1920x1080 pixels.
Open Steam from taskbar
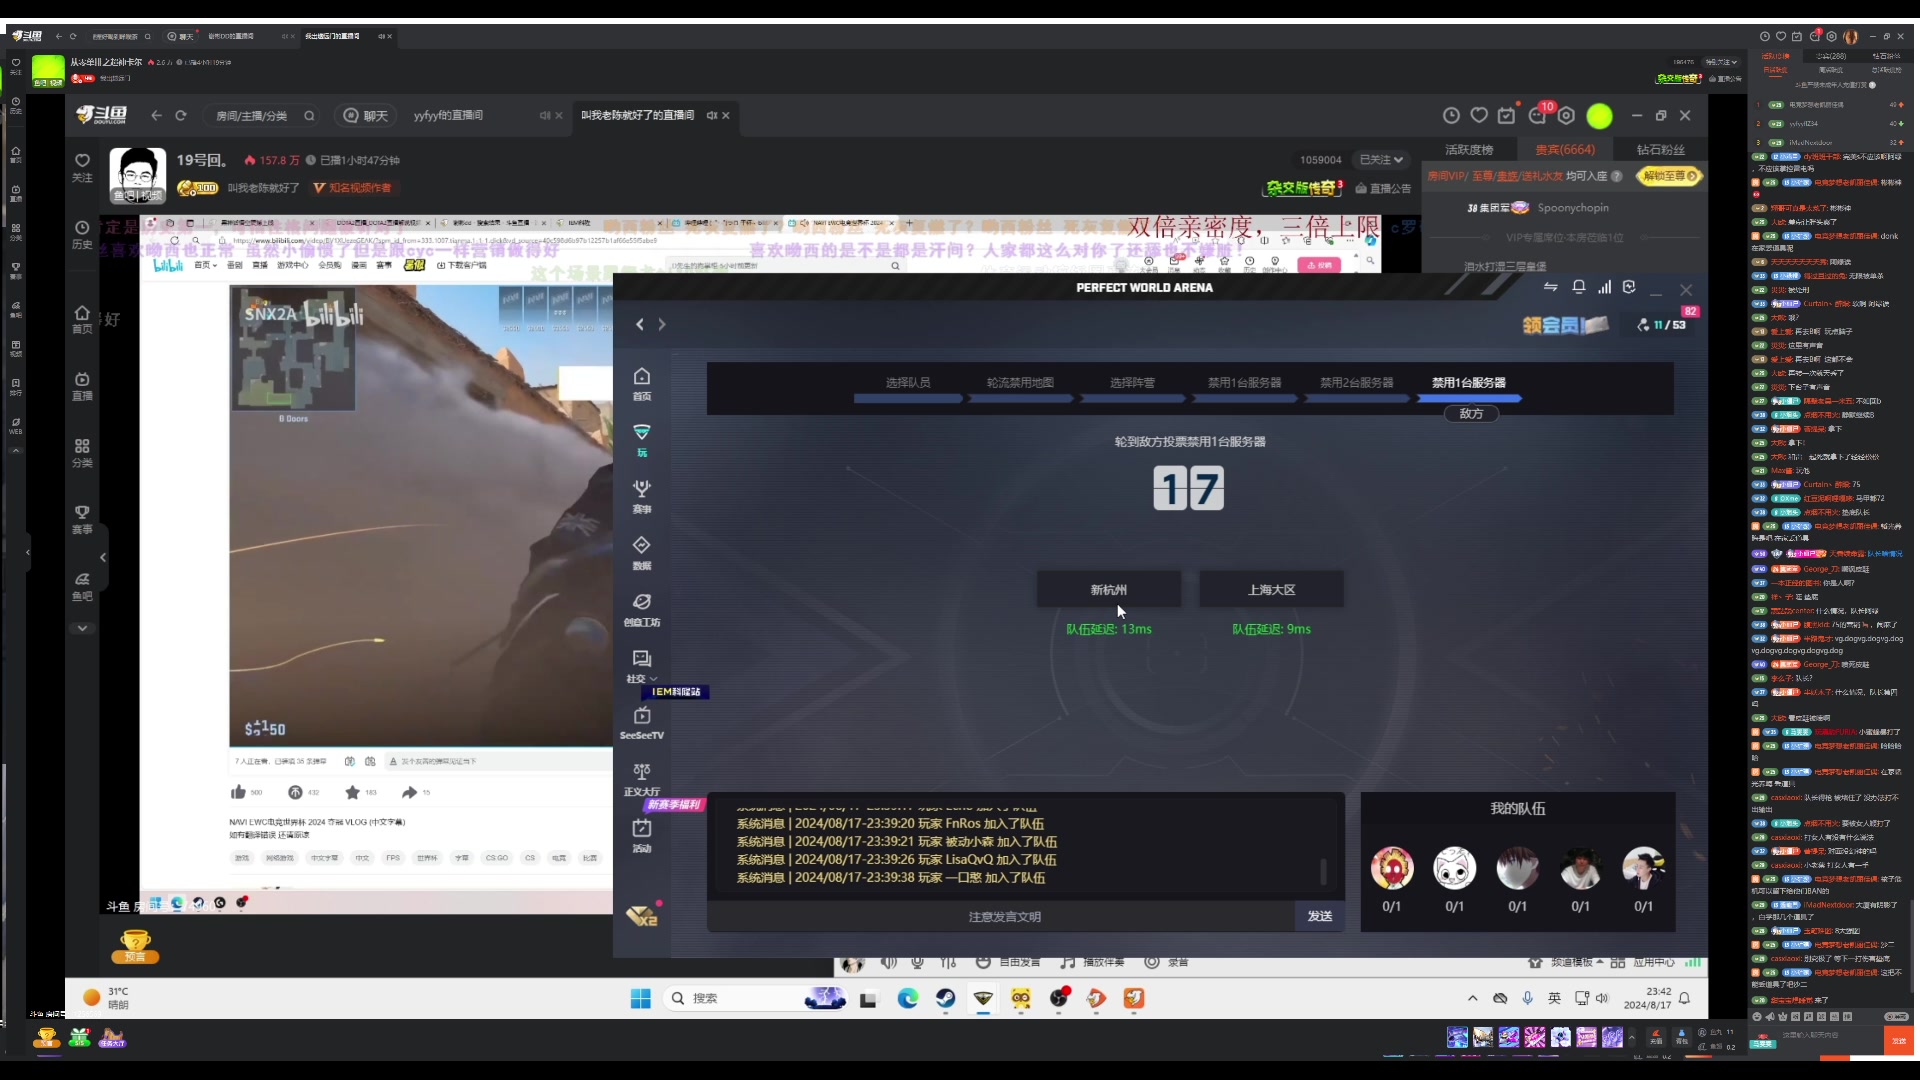tap(945, 998)
